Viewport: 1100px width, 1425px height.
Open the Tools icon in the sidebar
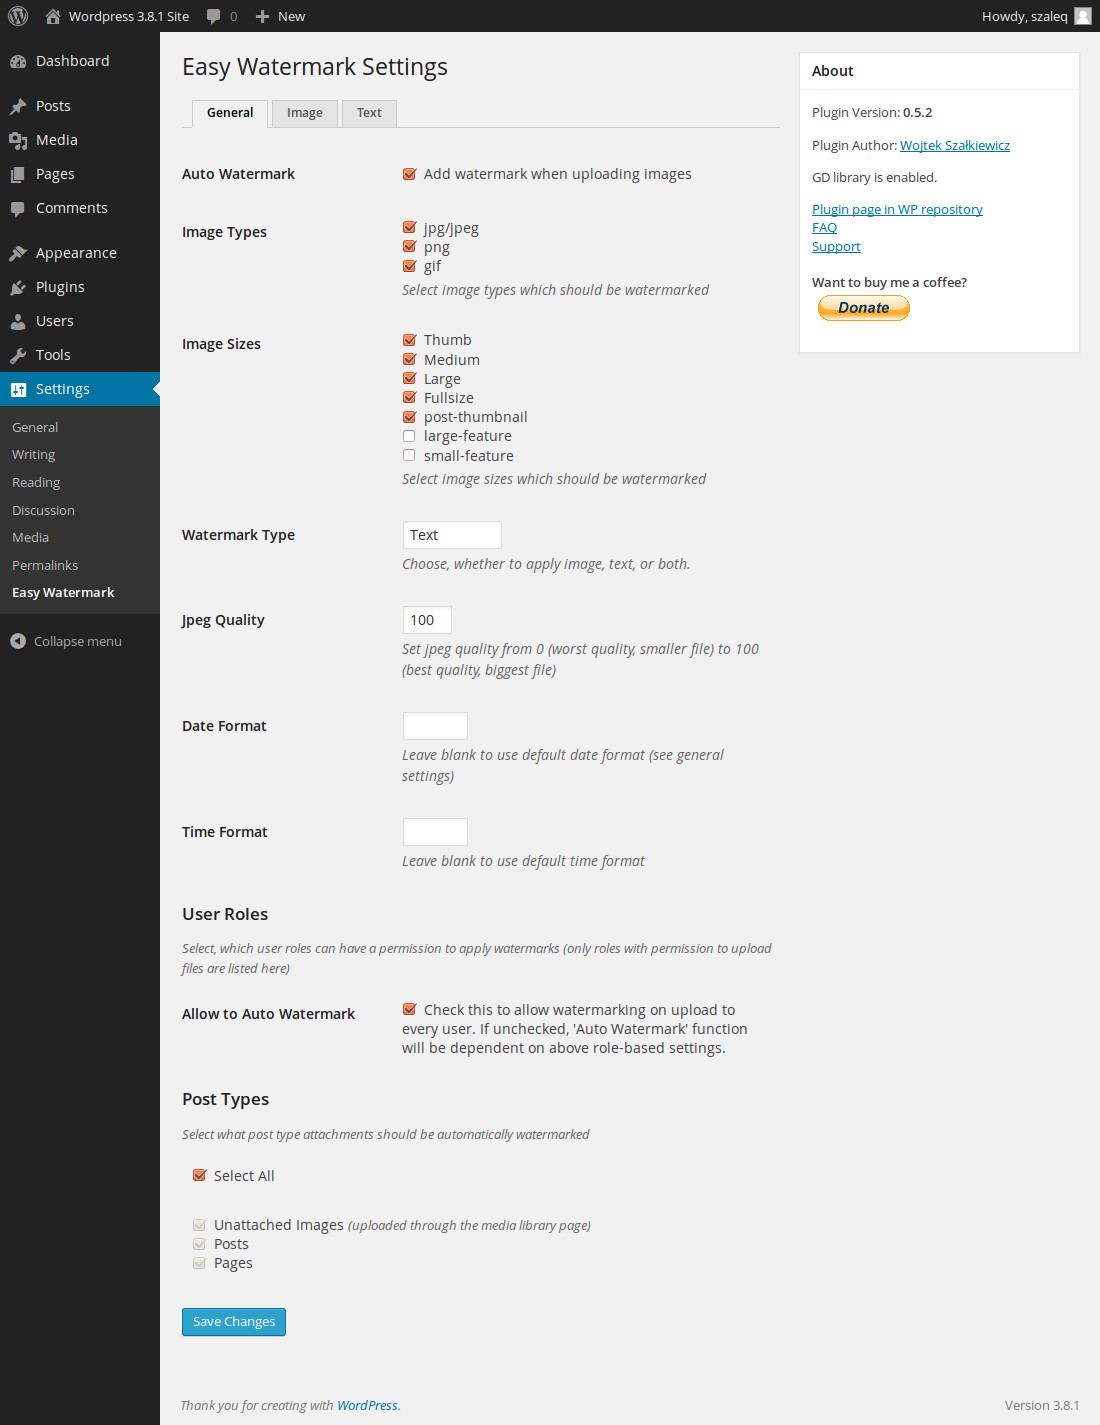[18, 355]
